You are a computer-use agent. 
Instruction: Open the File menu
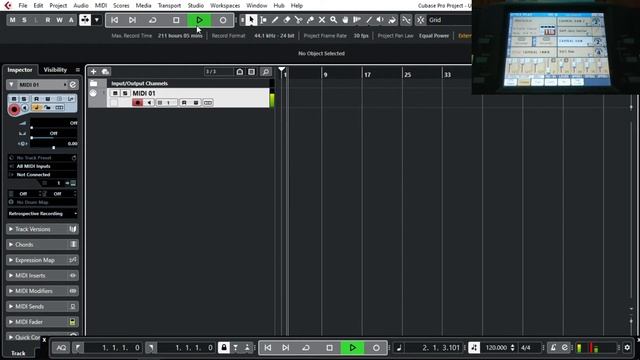click(x=23, y=6)
